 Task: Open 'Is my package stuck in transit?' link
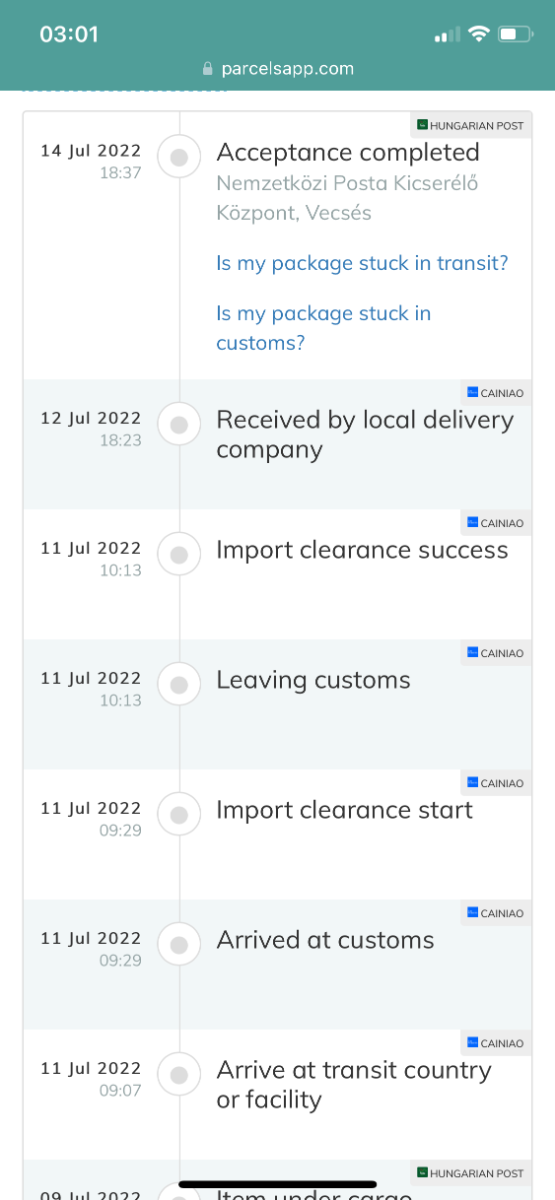click(x=362, y=263)
